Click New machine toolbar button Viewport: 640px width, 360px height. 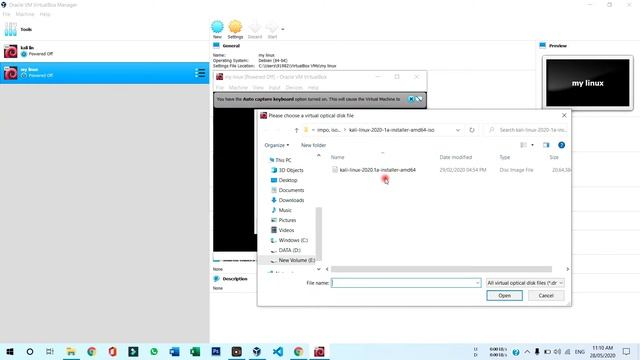click(x=217, y=29)
